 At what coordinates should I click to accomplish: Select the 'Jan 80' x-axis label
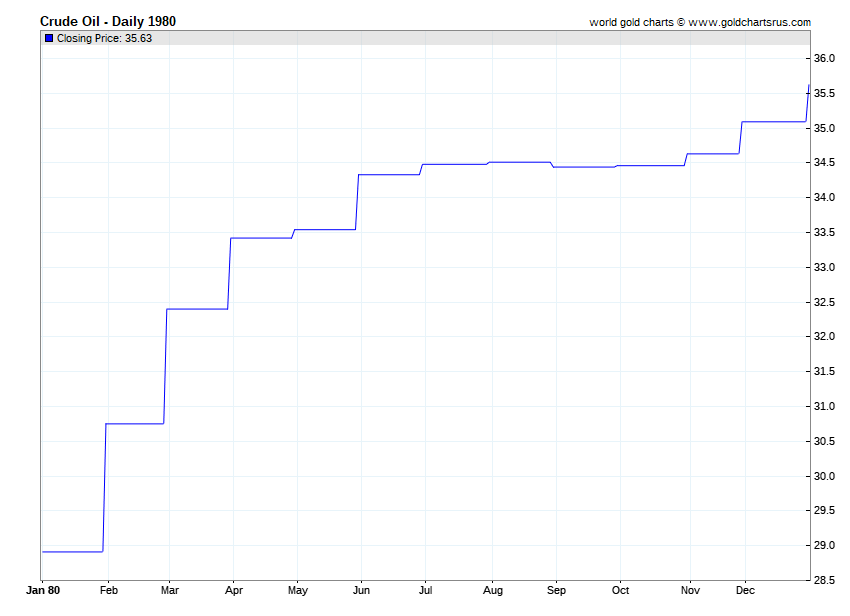43,591
